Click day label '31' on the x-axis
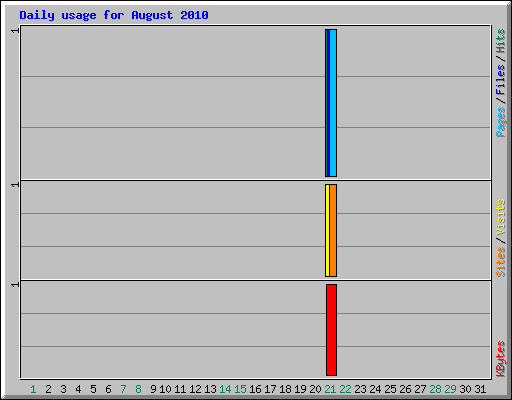512x400 pixels. point(480,389)
